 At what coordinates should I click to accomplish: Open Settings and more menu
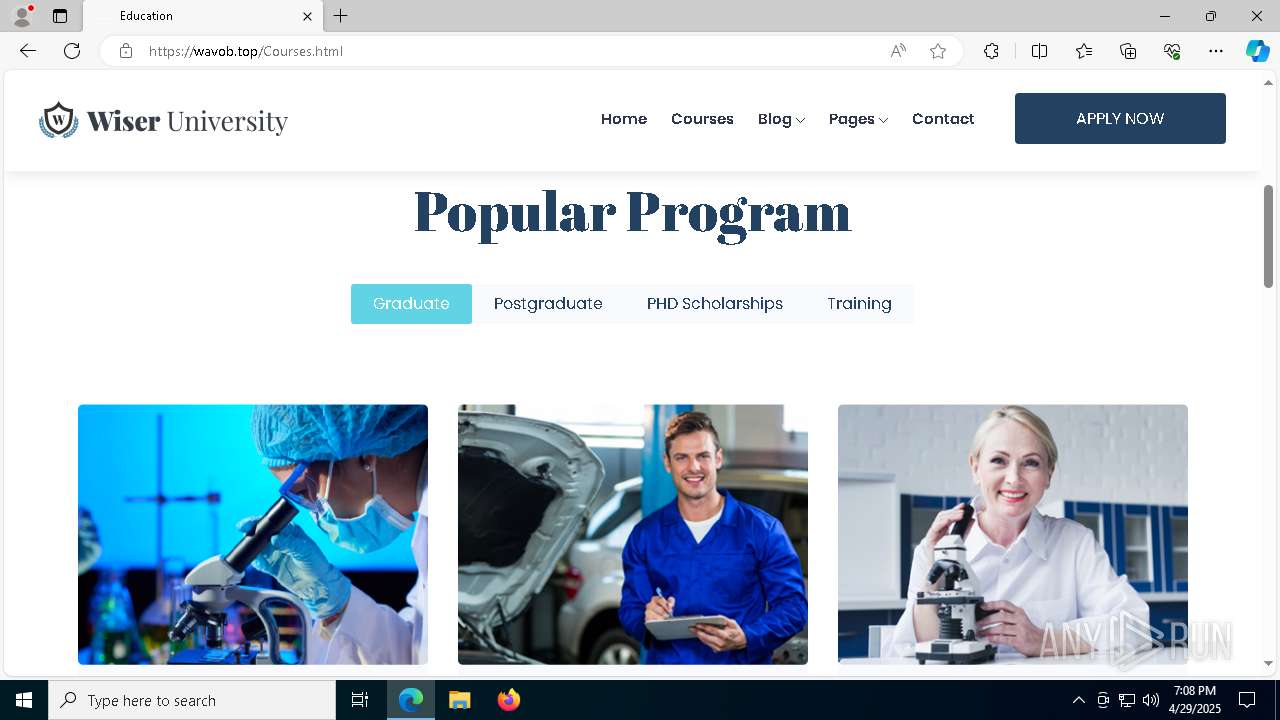1216,51
